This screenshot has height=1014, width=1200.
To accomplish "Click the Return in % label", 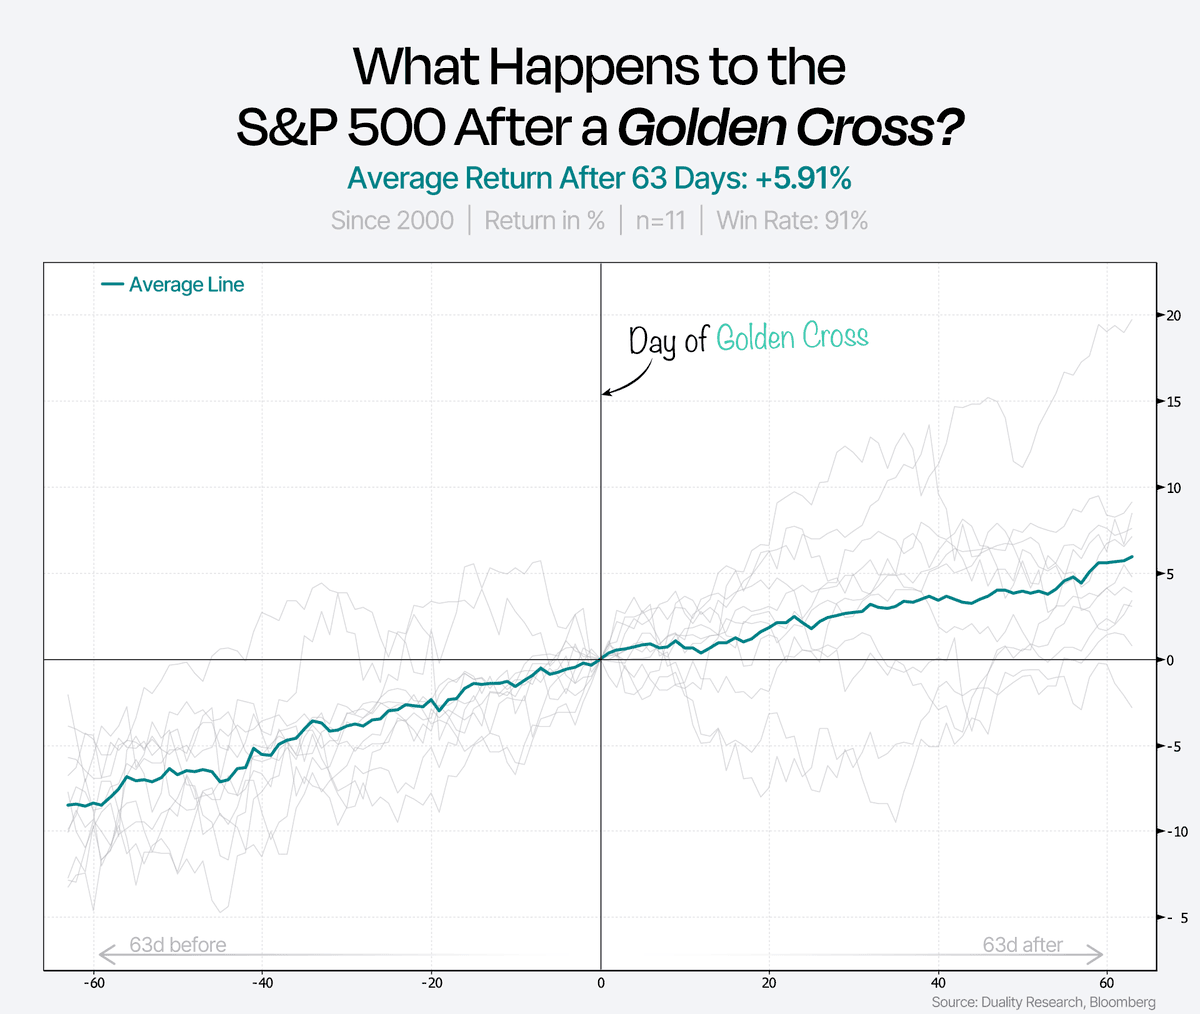I will 544,220.
